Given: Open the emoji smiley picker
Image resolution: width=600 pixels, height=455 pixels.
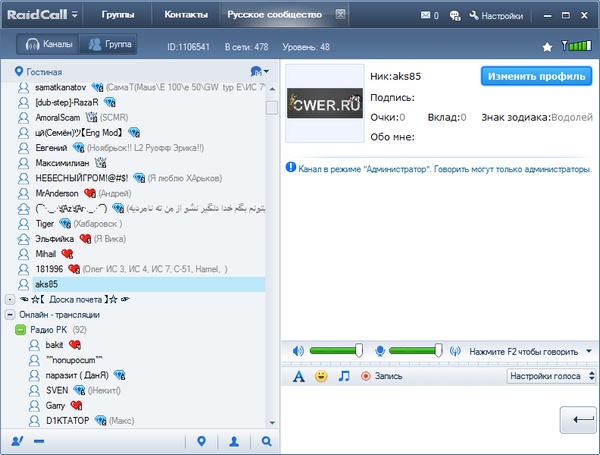Looking at the screenshot, I should coord(321,376).
